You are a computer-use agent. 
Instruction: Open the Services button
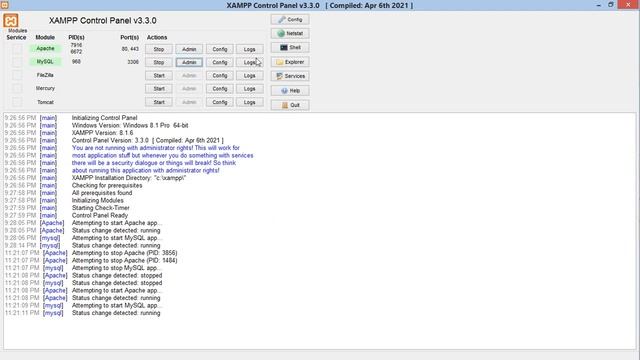290,76
